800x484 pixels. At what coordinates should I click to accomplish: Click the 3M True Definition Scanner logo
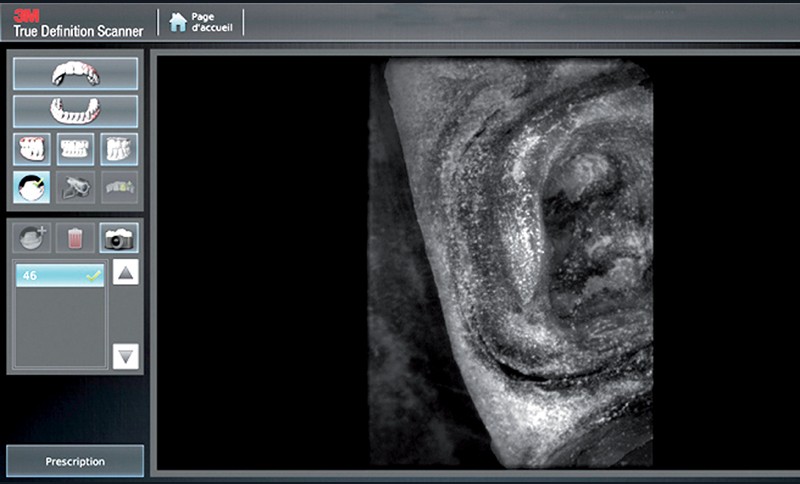tap(78, 22)
